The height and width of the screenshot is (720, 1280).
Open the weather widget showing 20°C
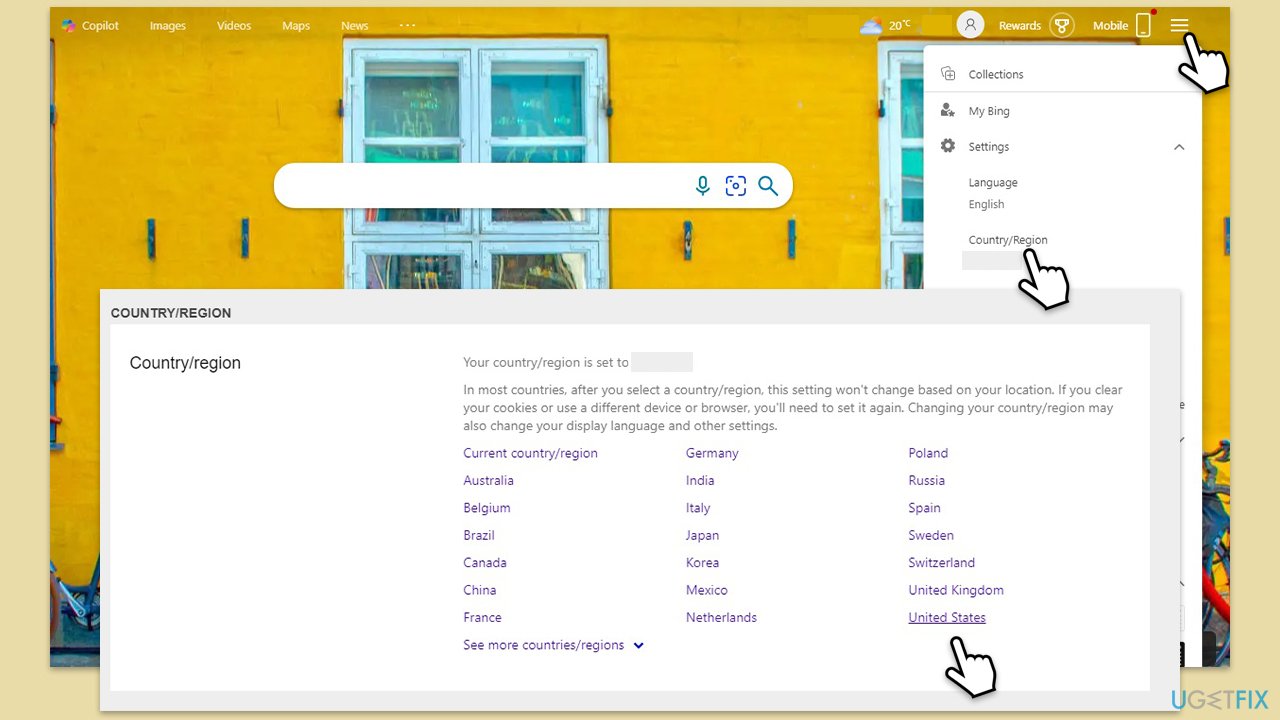[886, 26]
